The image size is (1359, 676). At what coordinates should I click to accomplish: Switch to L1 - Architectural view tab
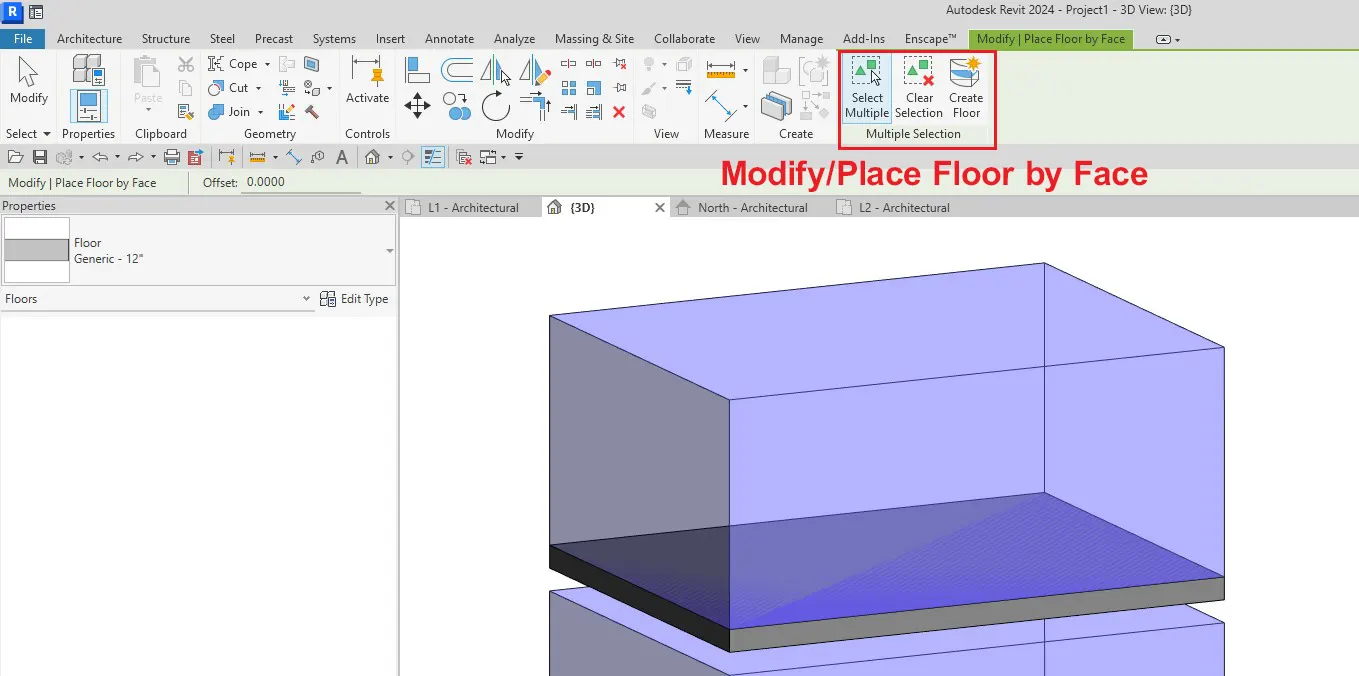coord(472,208)
